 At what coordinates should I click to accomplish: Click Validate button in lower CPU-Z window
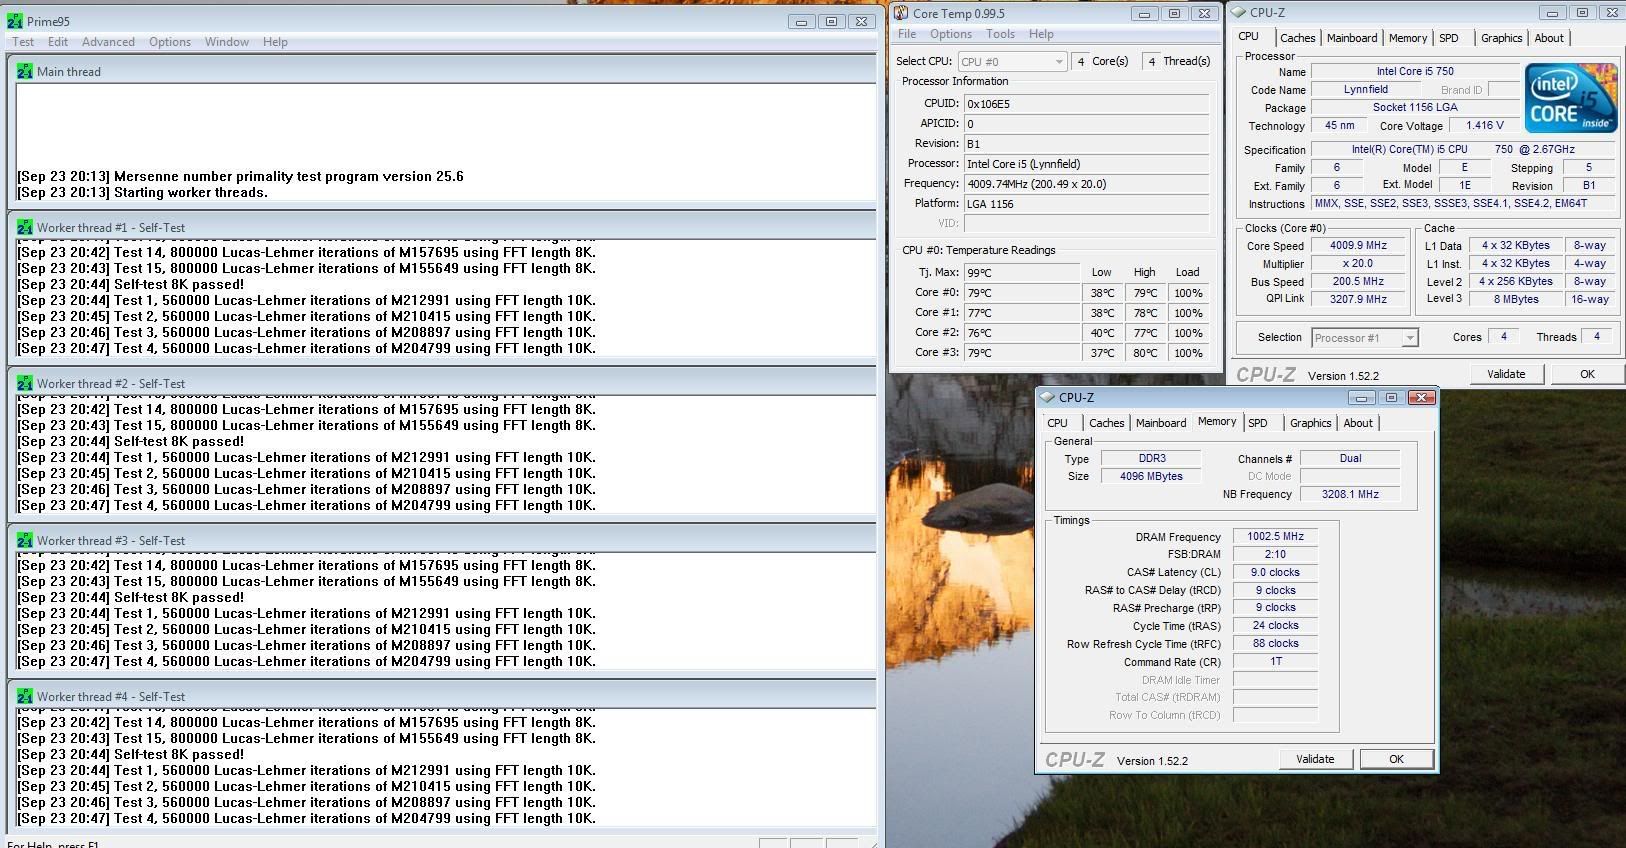coord(1315,759)
